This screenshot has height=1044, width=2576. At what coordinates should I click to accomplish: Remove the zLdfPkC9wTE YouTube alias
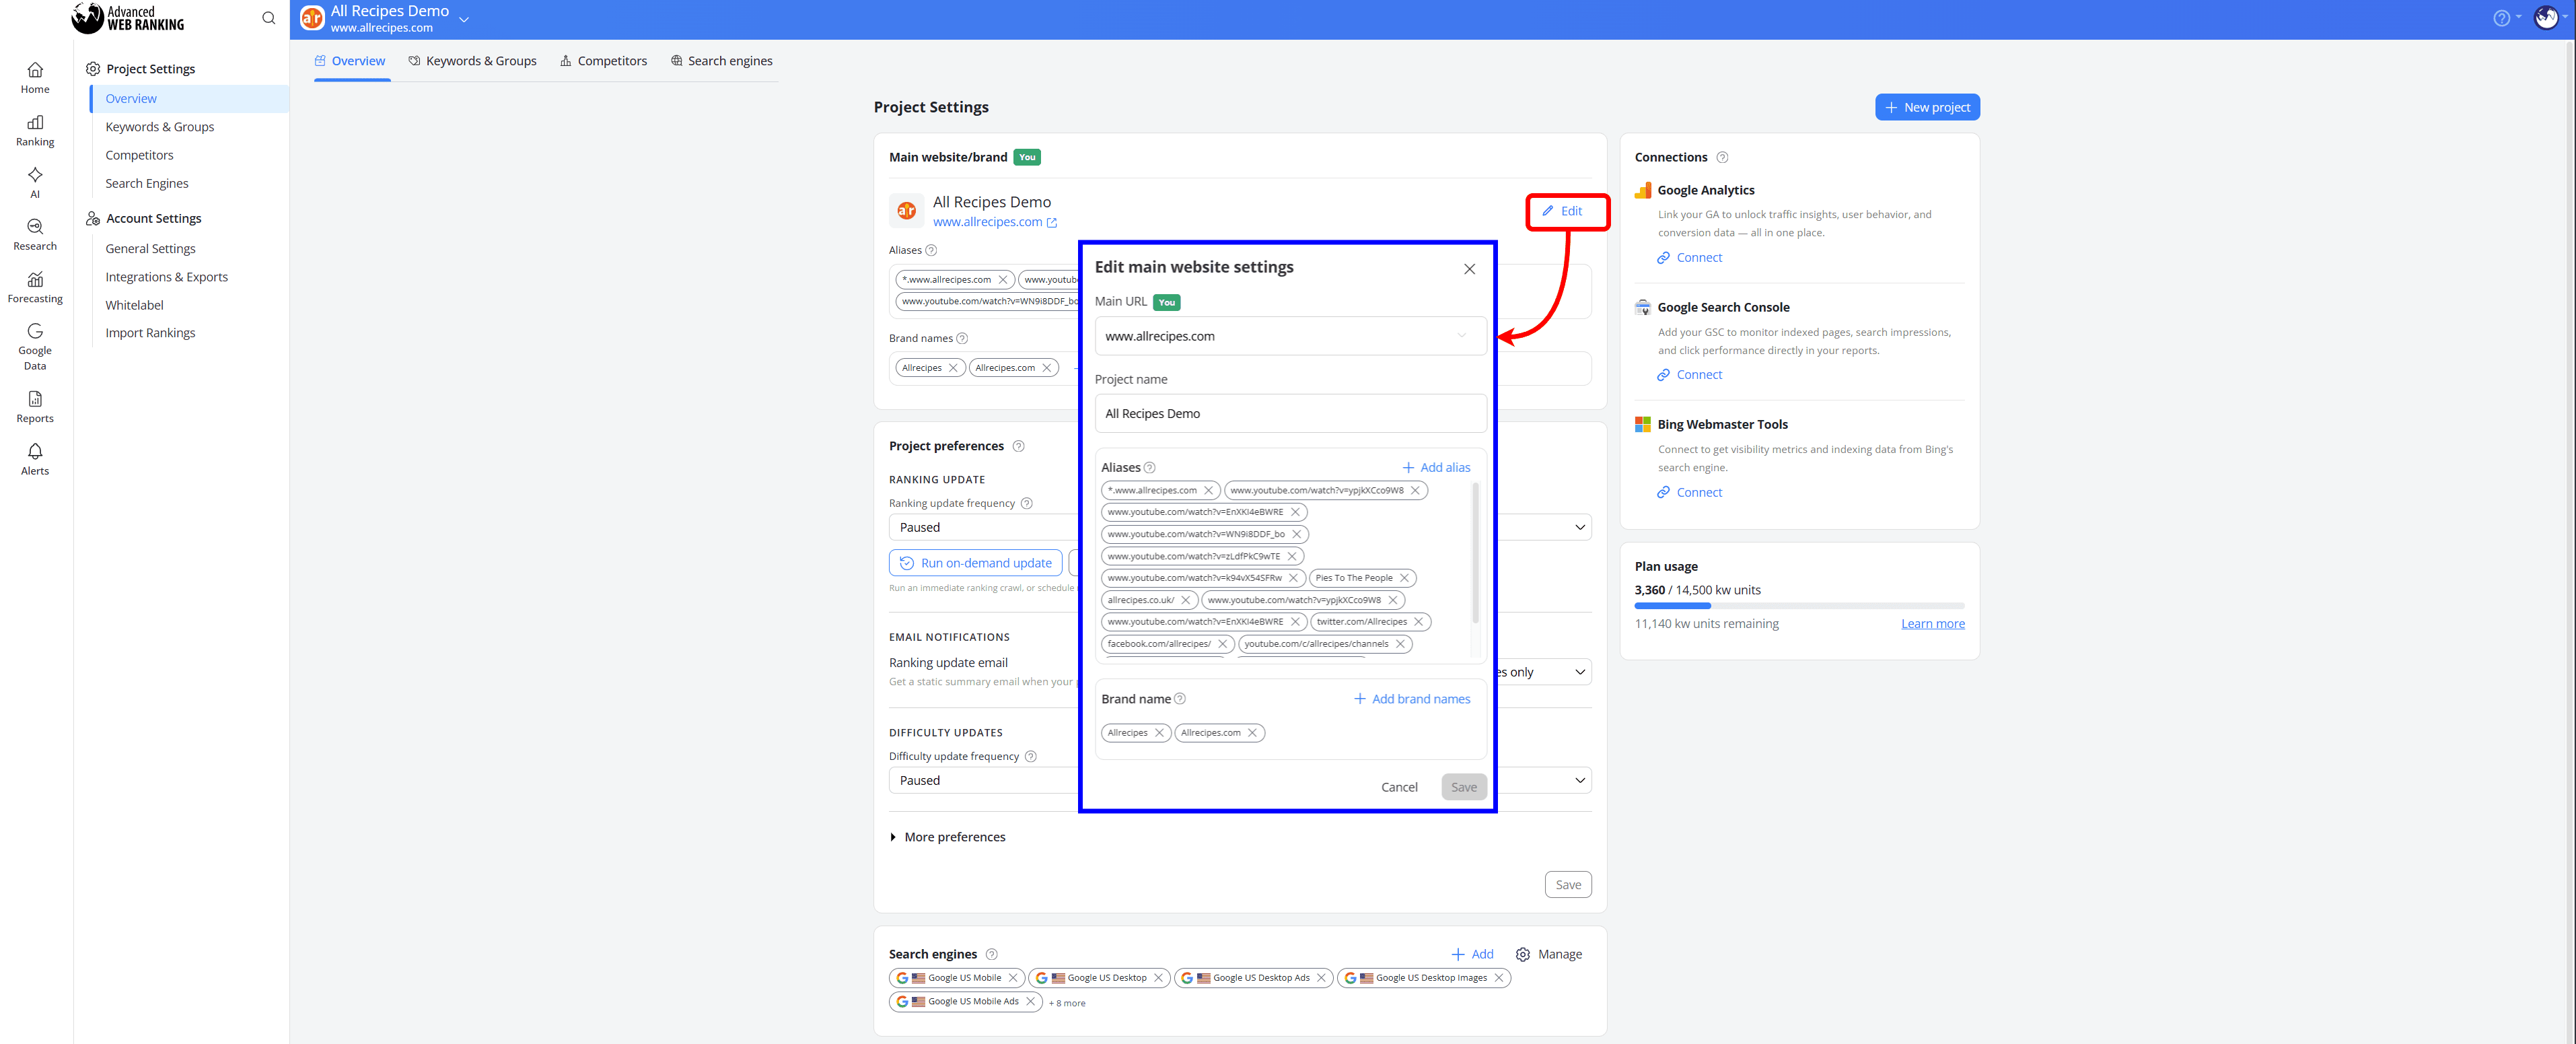[1292, 556]
